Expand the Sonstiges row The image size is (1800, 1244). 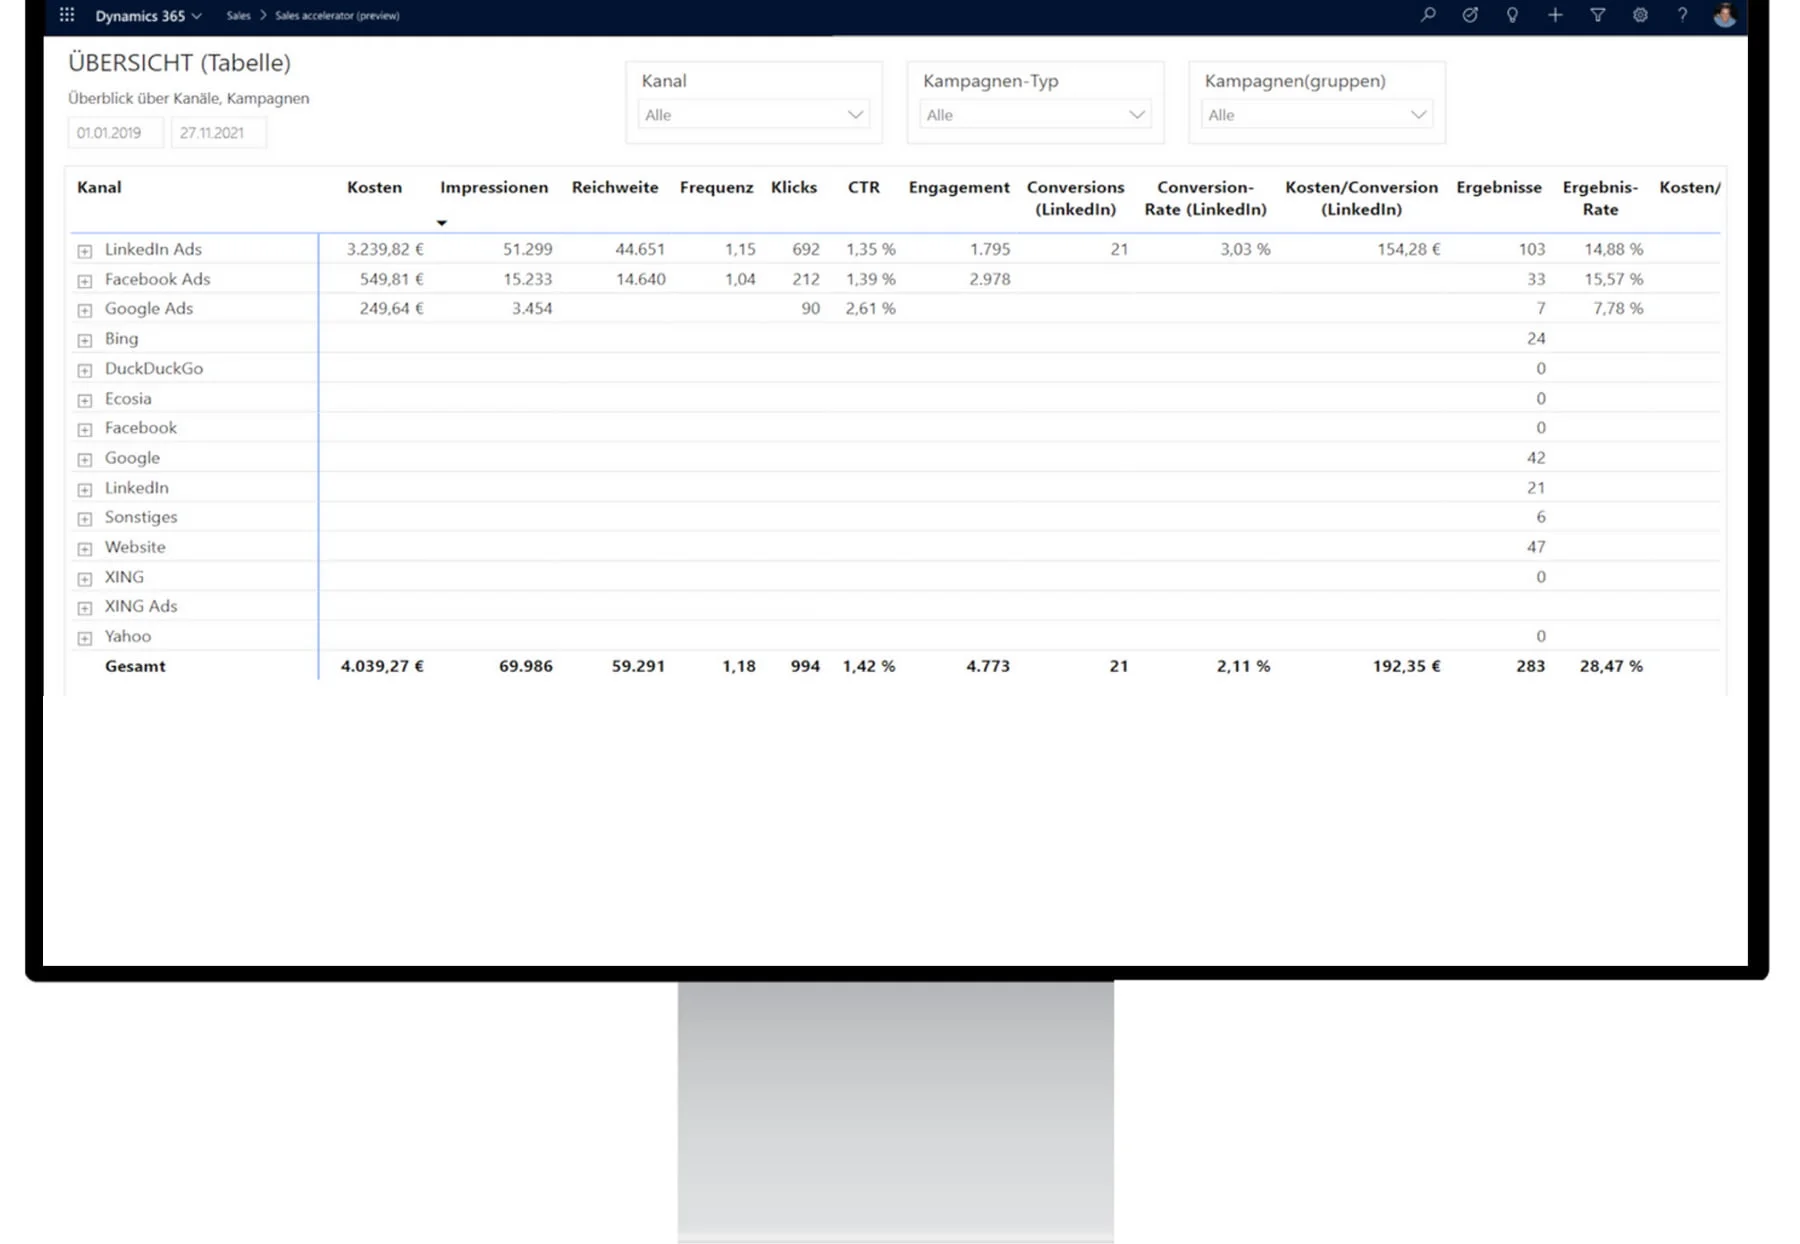coord(85,519)
